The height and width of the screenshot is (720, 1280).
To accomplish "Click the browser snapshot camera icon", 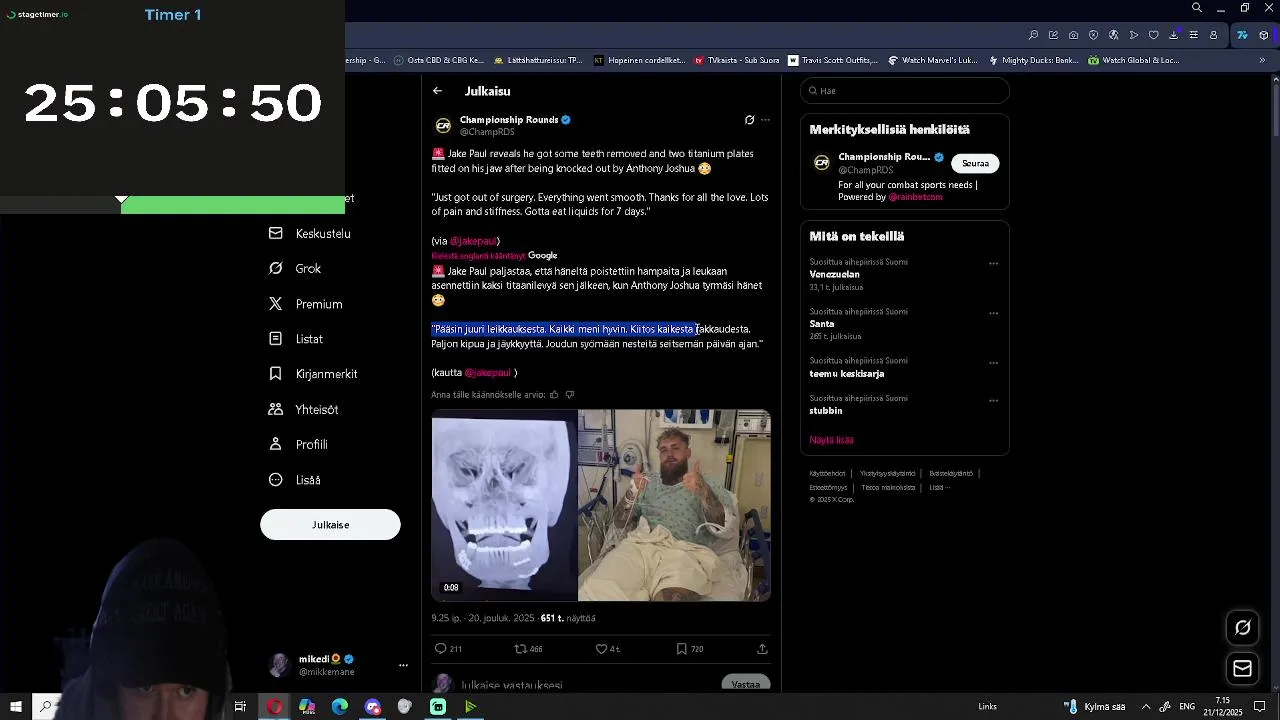I will pos(1073,35).
